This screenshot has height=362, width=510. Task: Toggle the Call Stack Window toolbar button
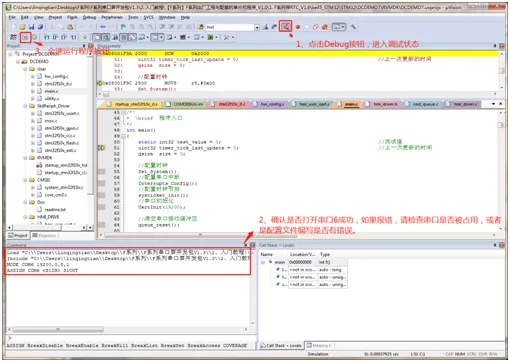pos(133,37)
